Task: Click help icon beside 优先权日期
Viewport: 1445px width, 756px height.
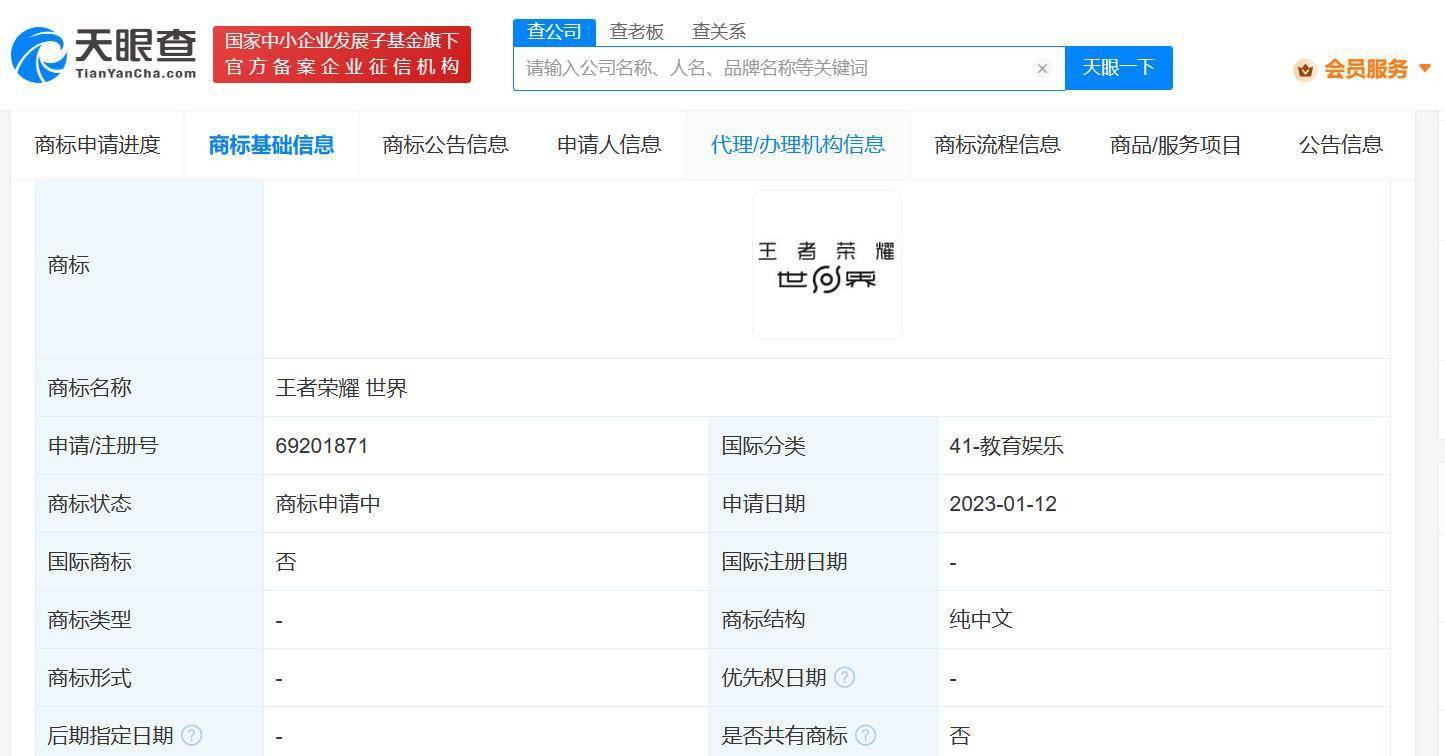Action: [x=845, y=678]
